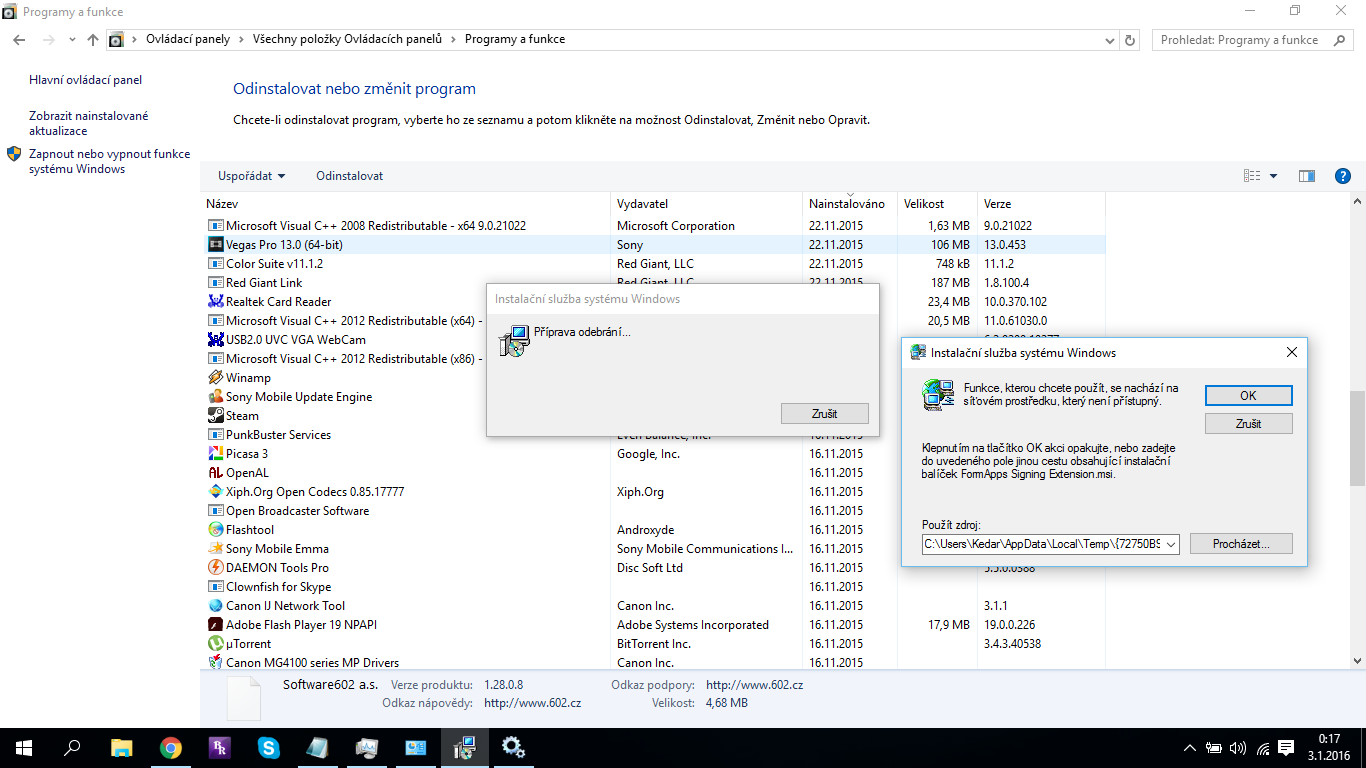Open Zobrazit nainstalované aktualizace link
Image resolution: width=1366 pixels, height=768 pixels.
[88, 123]
